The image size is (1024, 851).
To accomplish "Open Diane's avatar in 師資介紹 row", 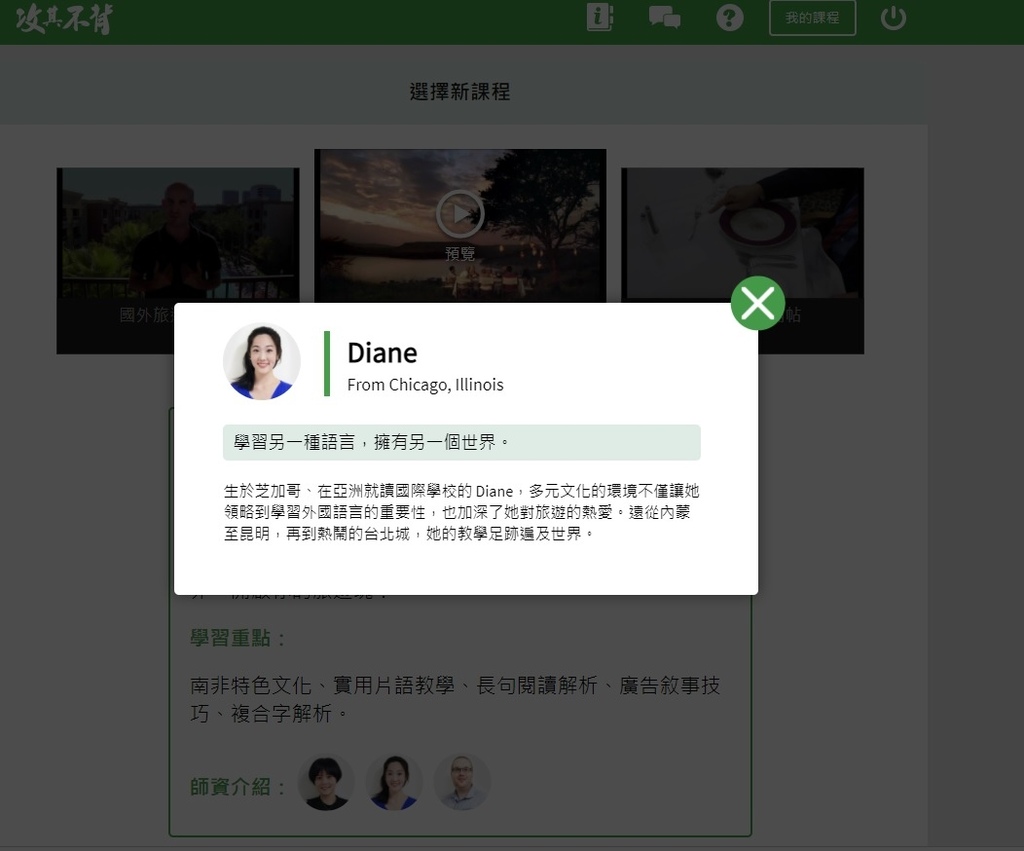I will (x=394, y=783).
